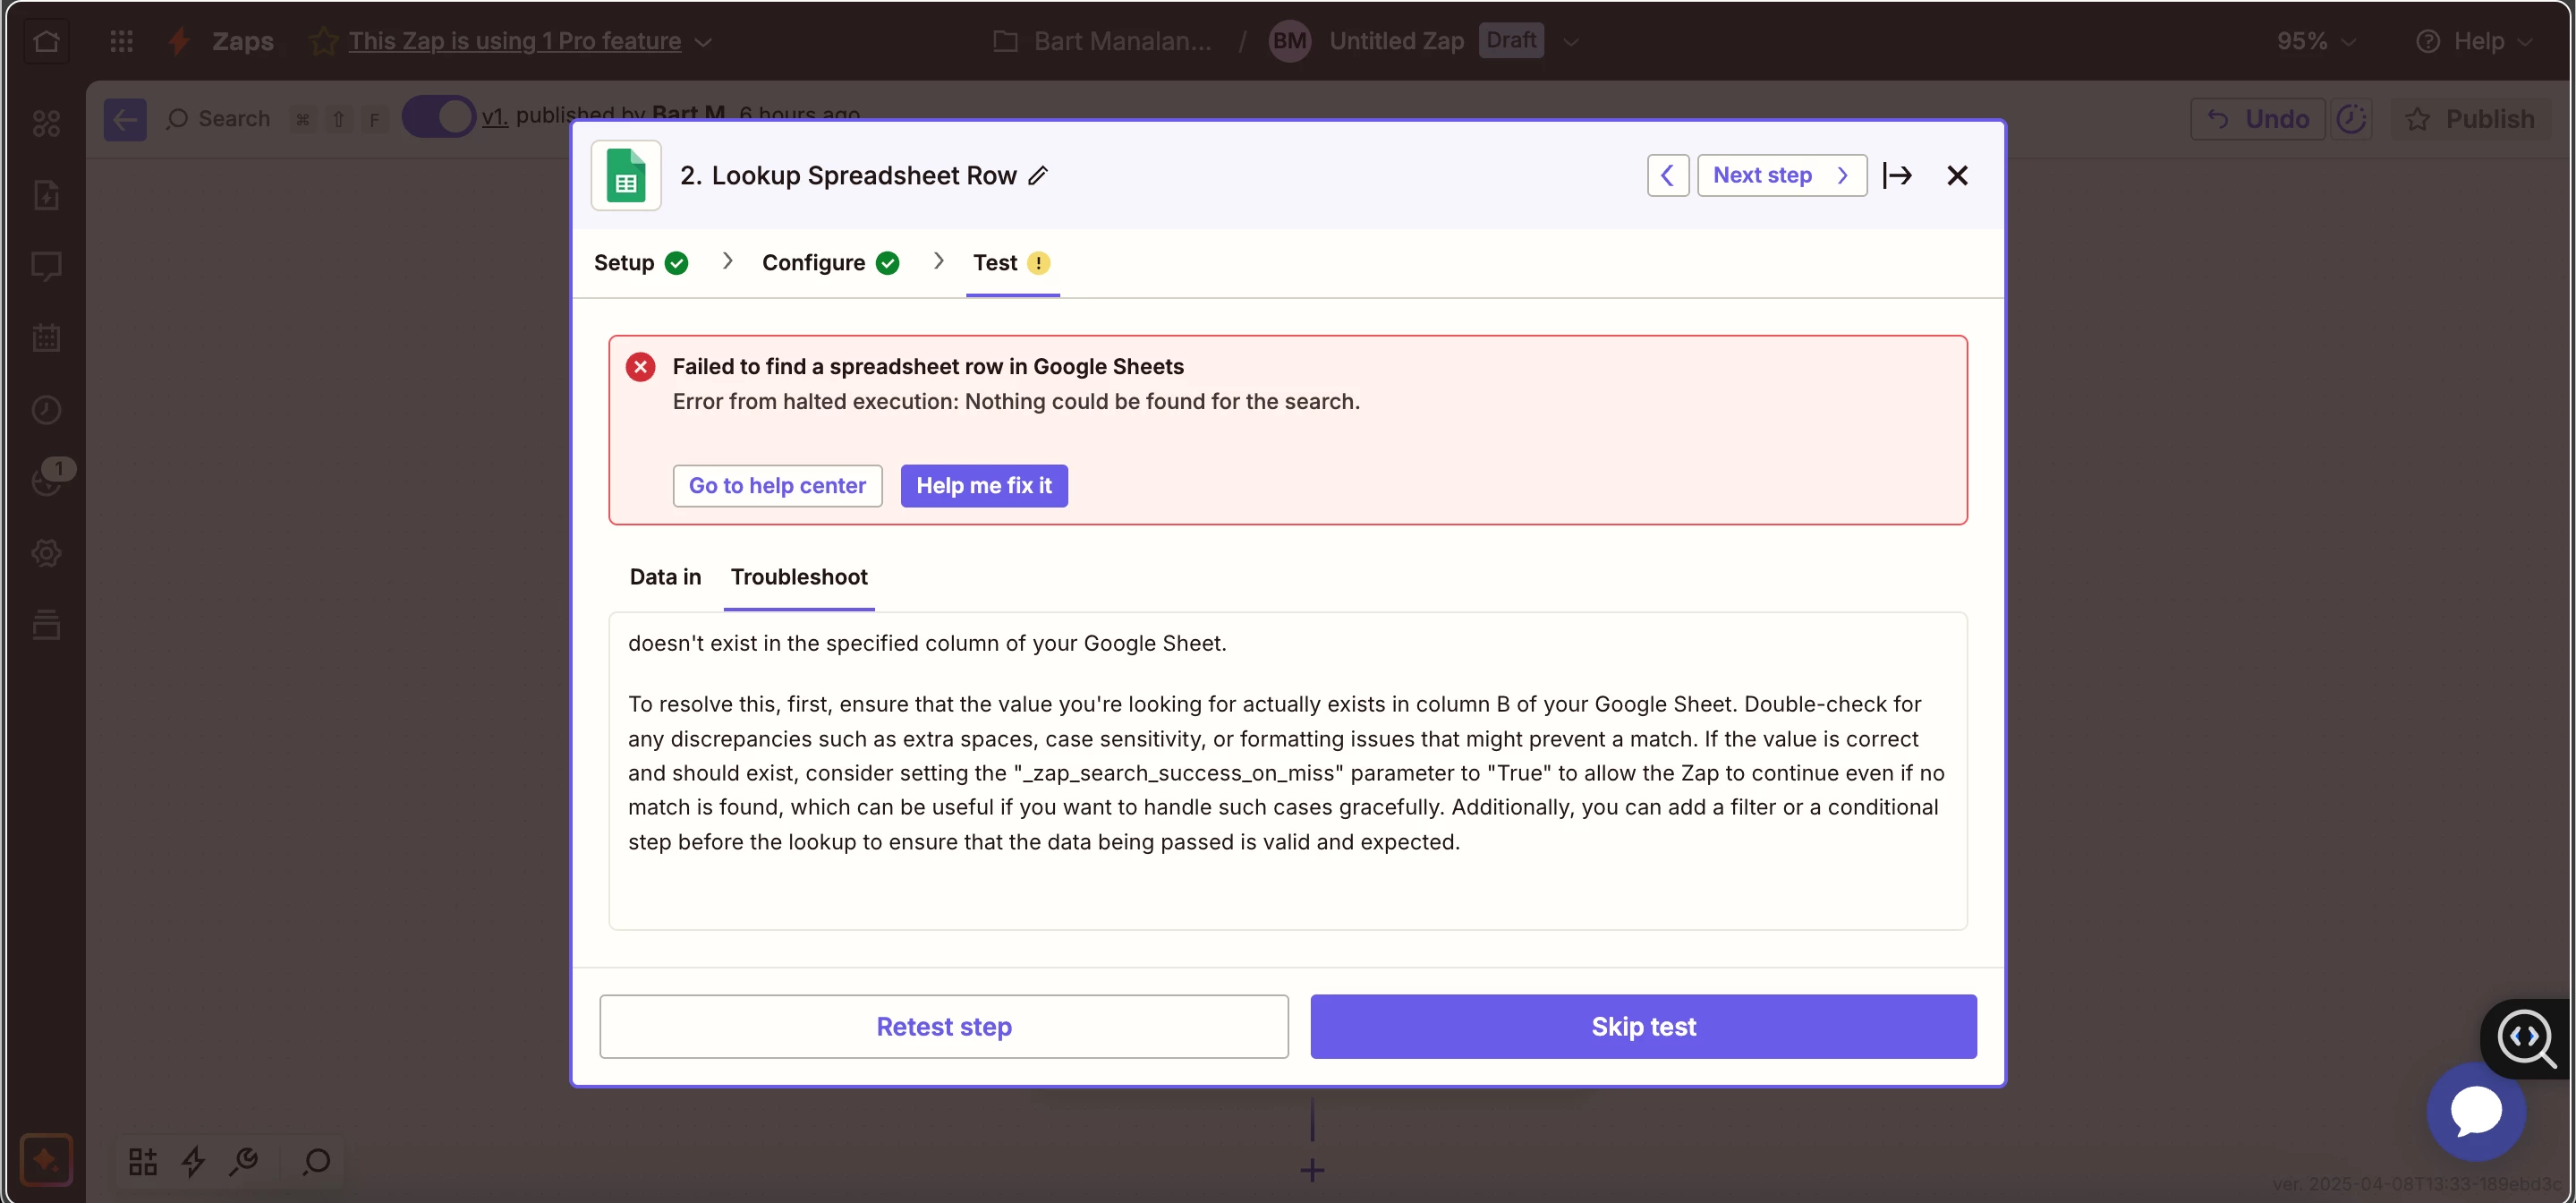Image resolution: width=2576 pixels, height=1203 pixels.
Task: Click the Undo button
Action: pyautogui.click(x=2258, y=119)
